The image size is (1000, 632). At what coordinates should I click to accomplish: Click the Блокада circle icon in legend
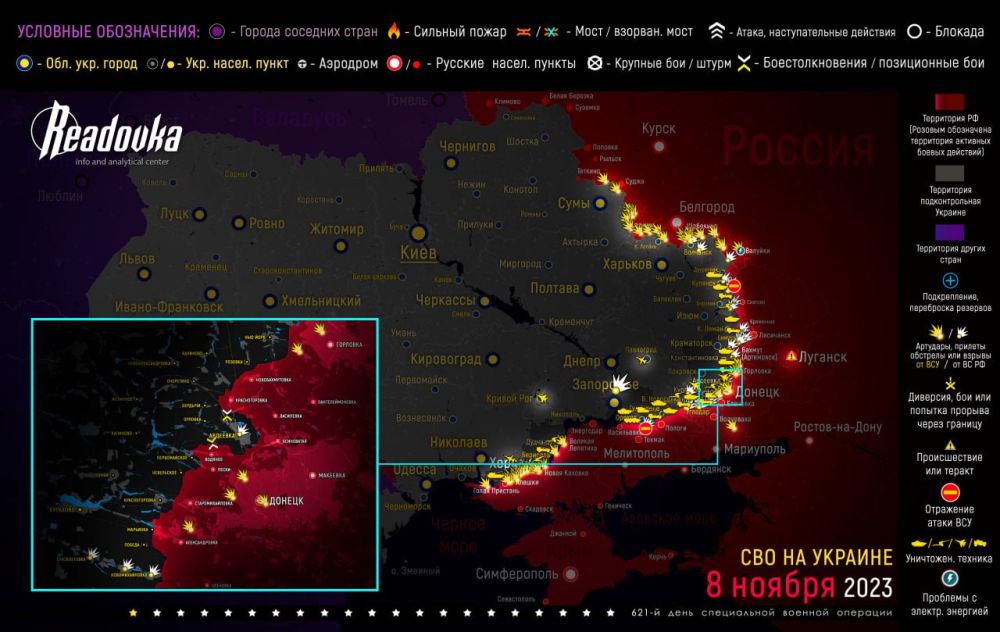(915, 32)
